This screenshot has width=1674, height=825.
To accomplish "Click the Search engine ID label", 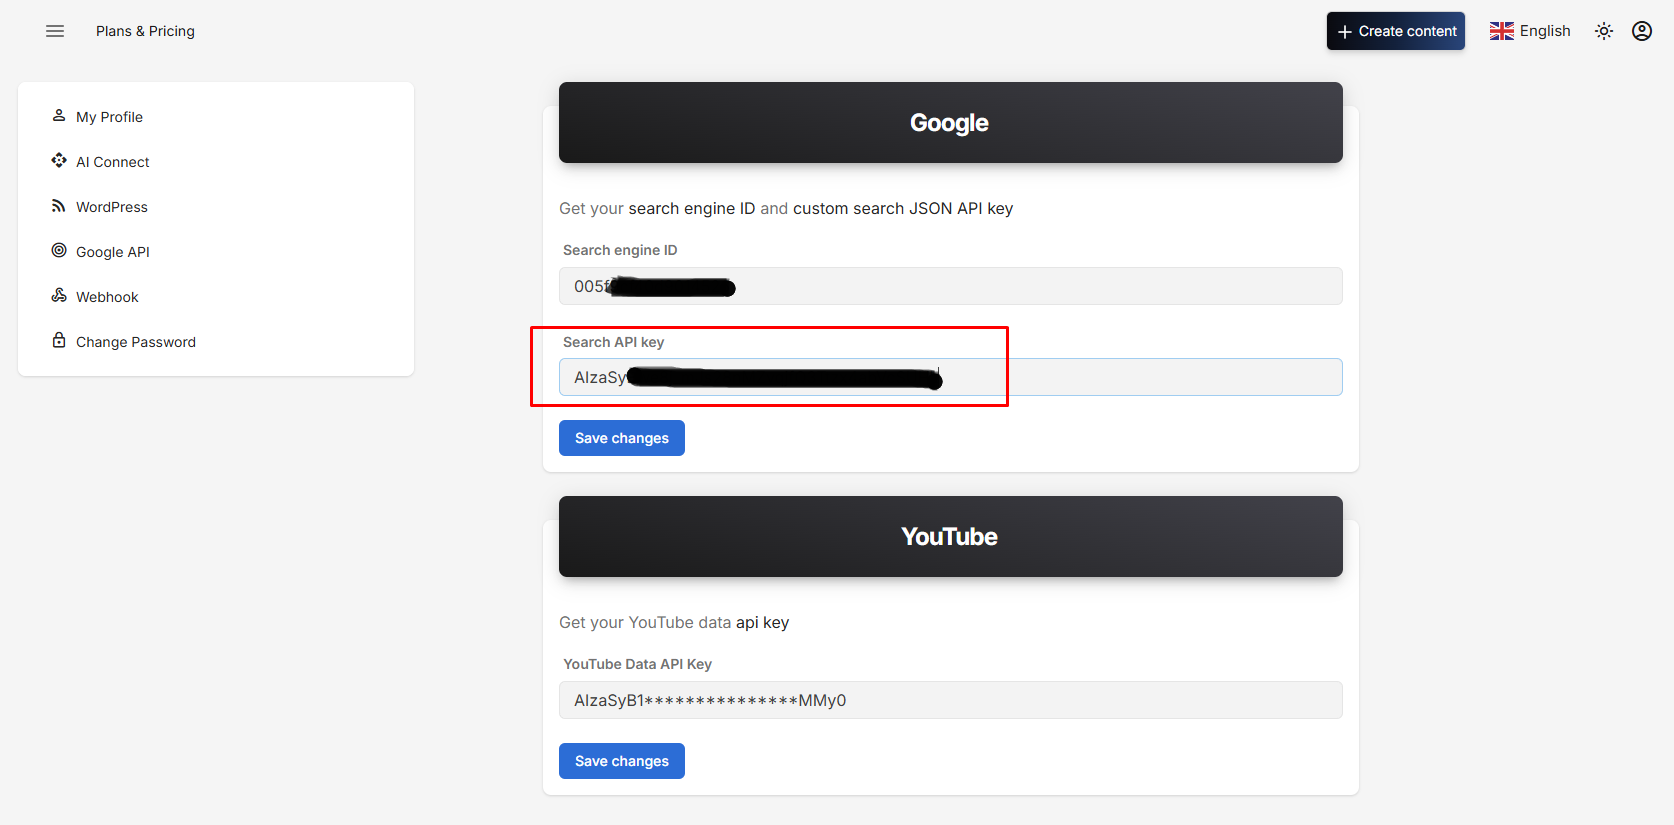I will [620, 250].
